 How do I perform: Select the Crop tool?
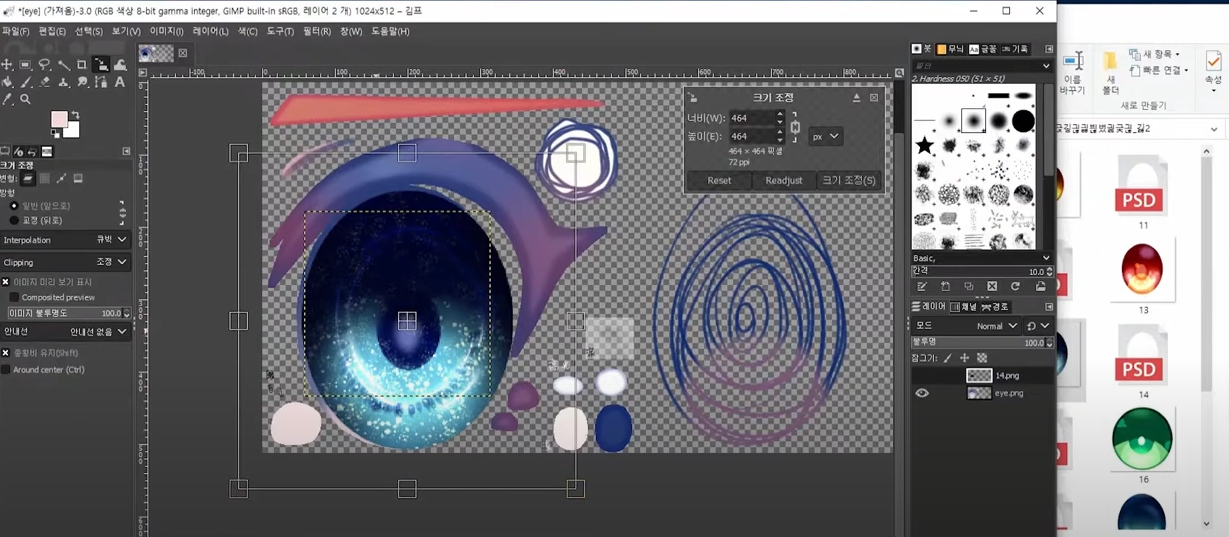(82, 65)
